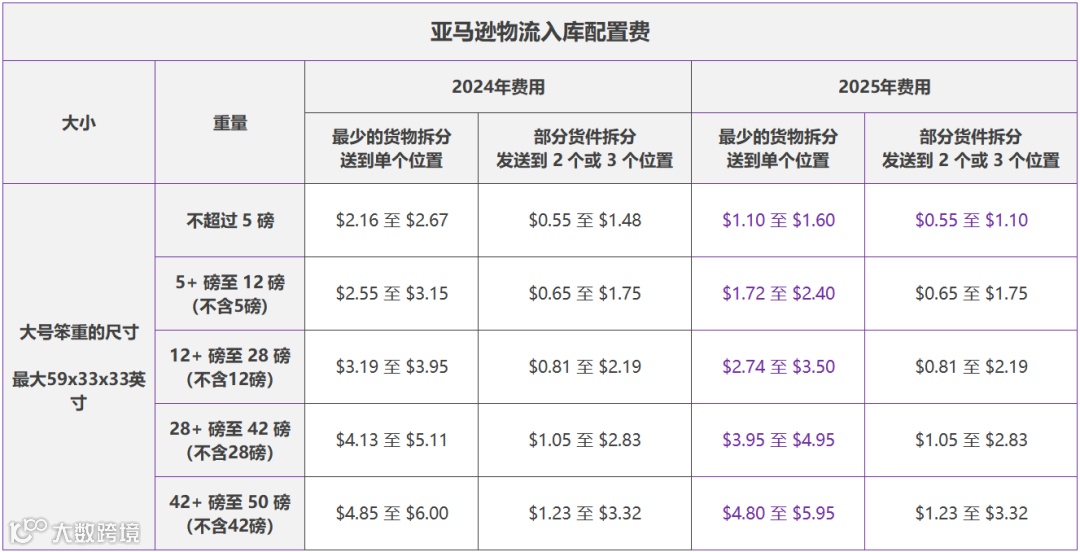Pick '$0.65 至 $1.75' in the 2024 column
This screenshot has width=1080, height=552.
tap(585, 294)
